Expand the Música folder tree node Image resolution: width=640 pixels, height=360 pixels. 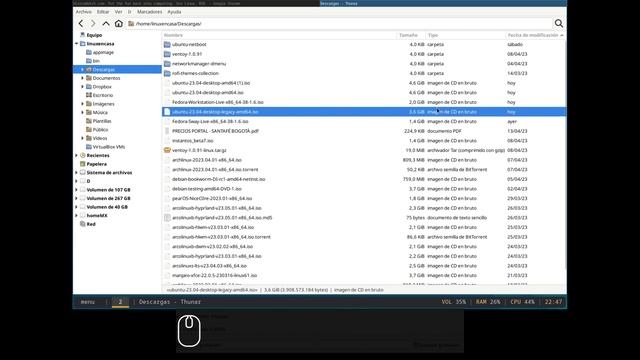pyautogui.click(x=82, y=112)
